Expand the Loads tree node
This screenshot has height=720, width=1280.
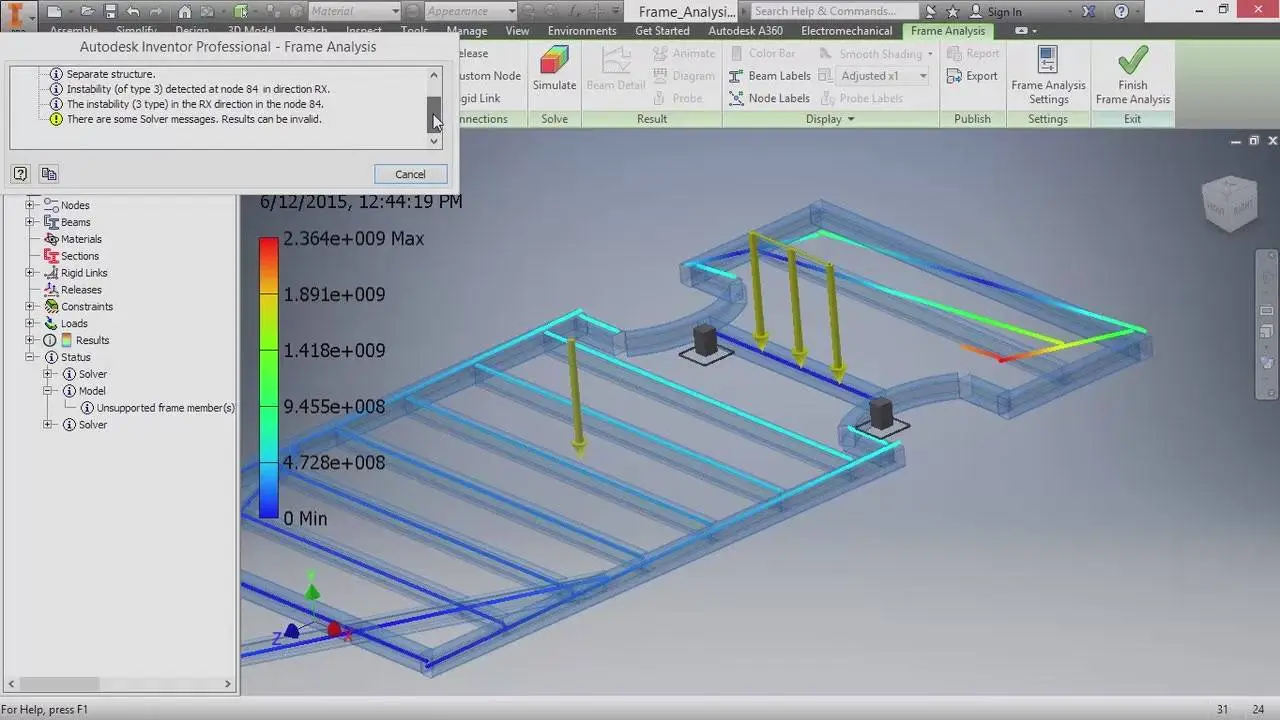(30, 323)
